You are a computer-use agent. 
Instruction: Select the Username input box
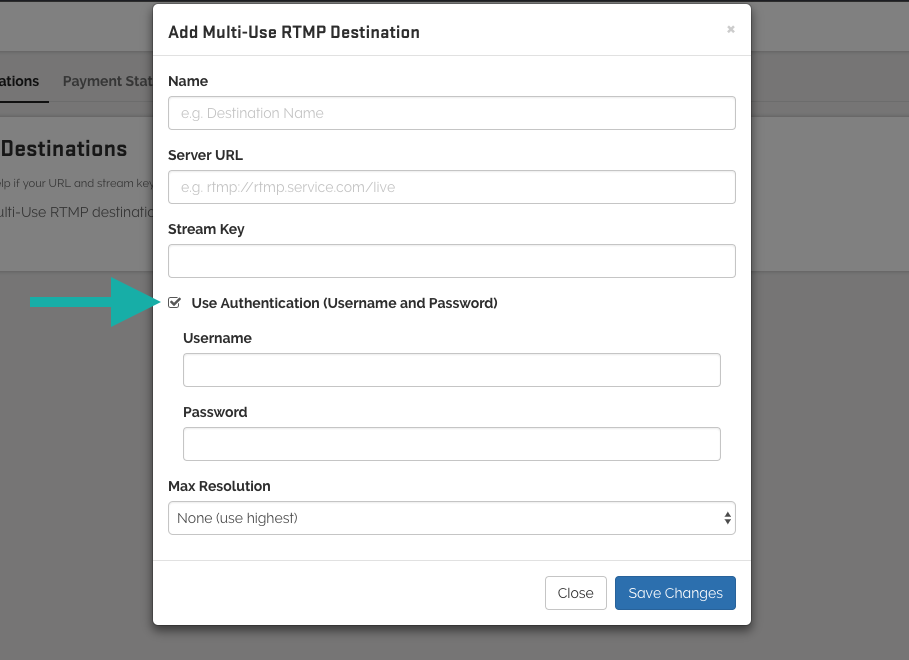tap(451, 370)
